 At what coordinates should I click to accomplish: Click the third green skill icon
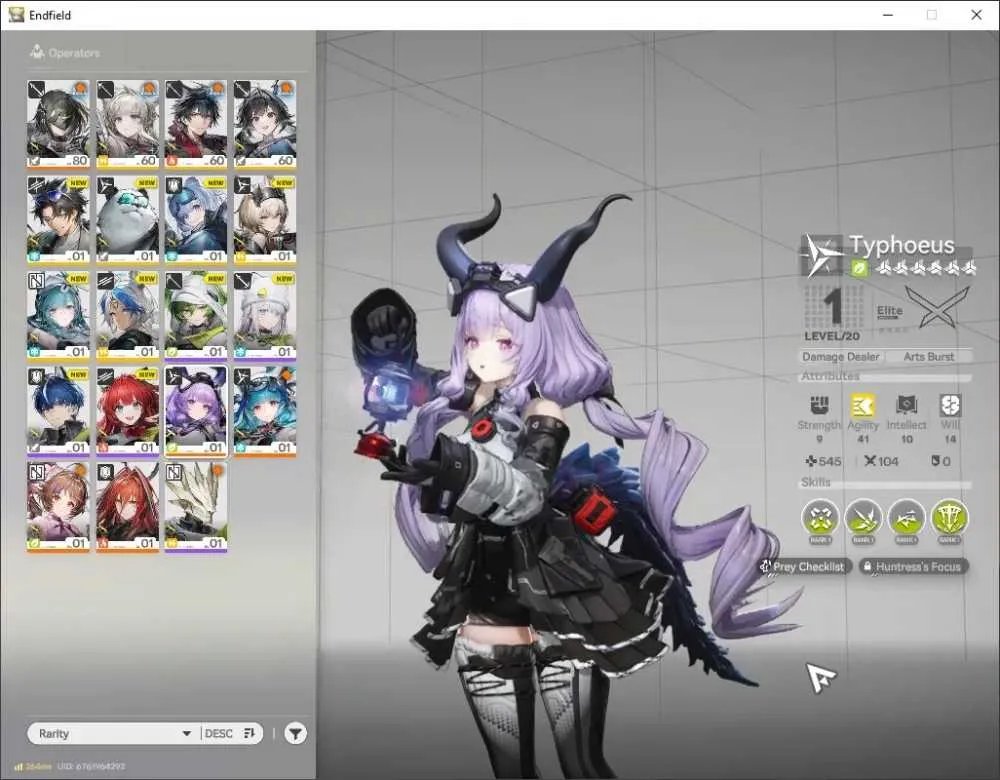coord(906,518)
